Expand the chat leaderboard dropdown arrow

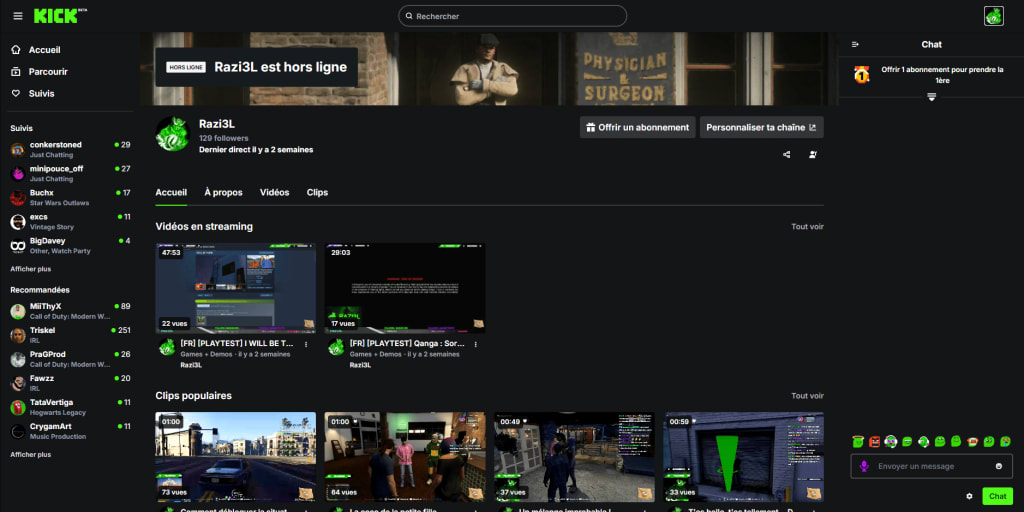[x=932, y=97]
